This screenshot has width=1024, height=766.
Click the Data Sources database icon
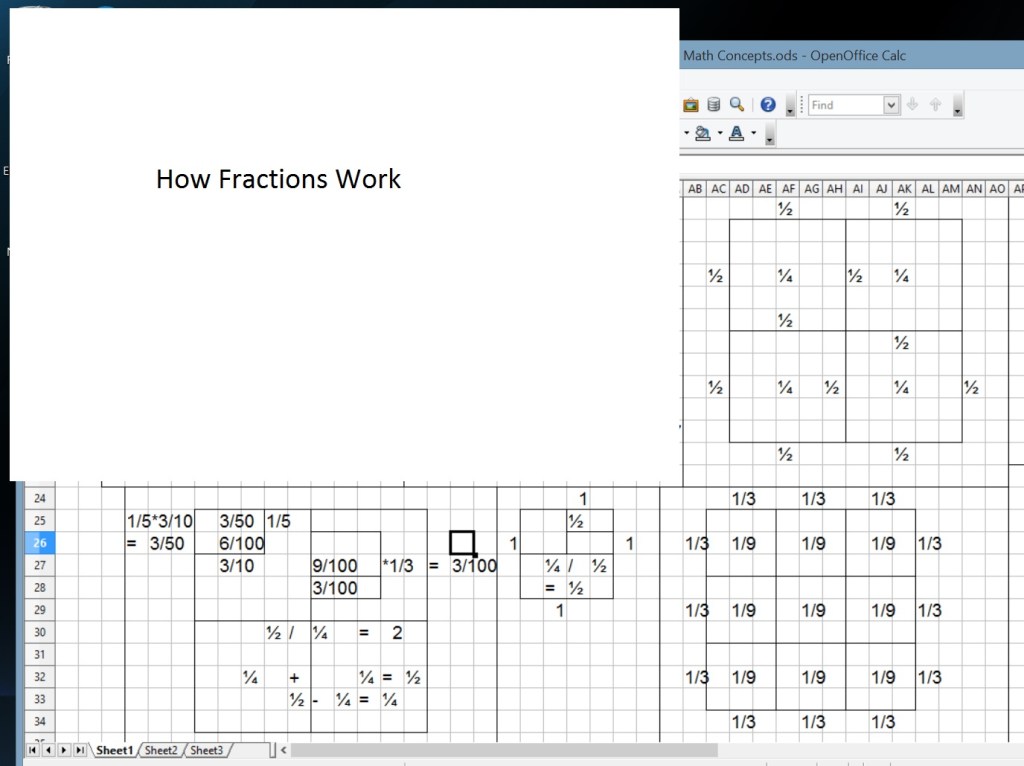tap(714, 105)
